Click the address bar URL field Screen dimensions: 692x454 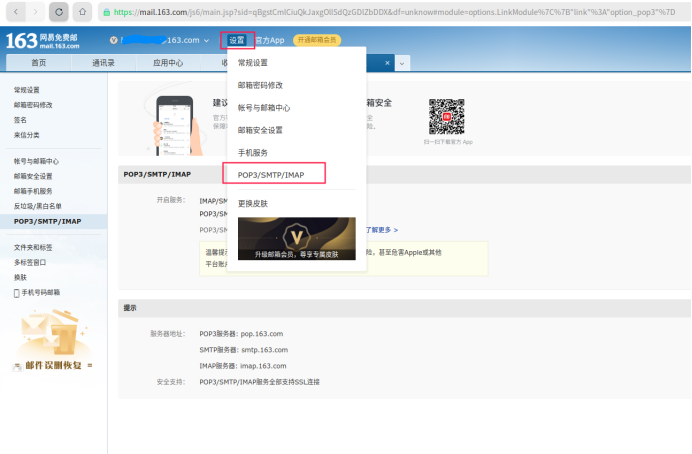394,12
